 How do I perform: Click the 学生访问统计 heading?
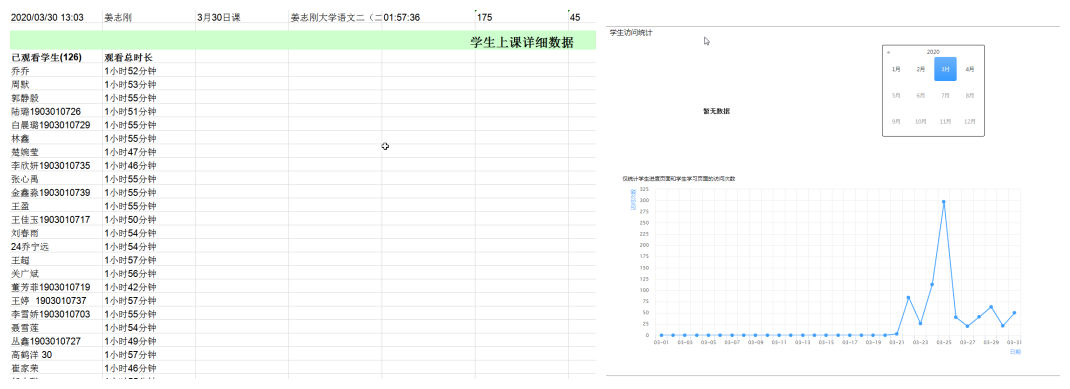(631, 32)
